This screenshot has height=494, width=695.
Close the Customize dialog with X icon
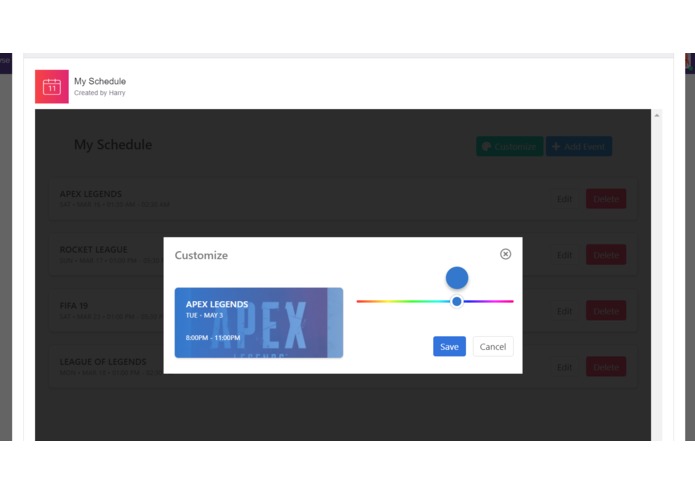coord(505,254)
